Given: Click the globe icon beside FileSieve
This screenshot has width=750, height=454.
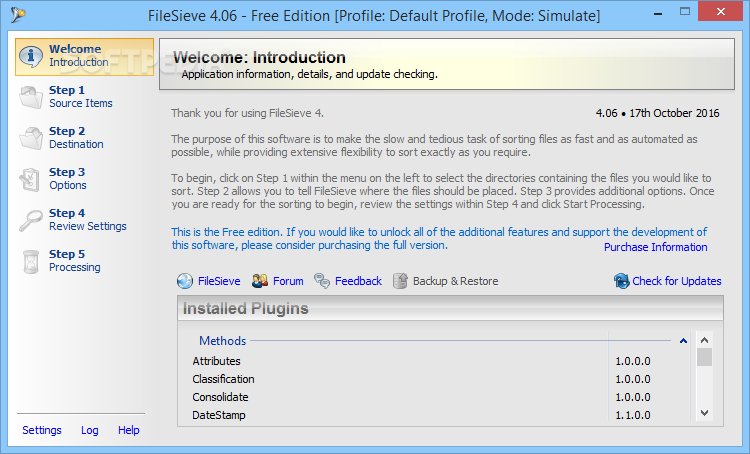Looking at the screenshot, I should point(185,281).
